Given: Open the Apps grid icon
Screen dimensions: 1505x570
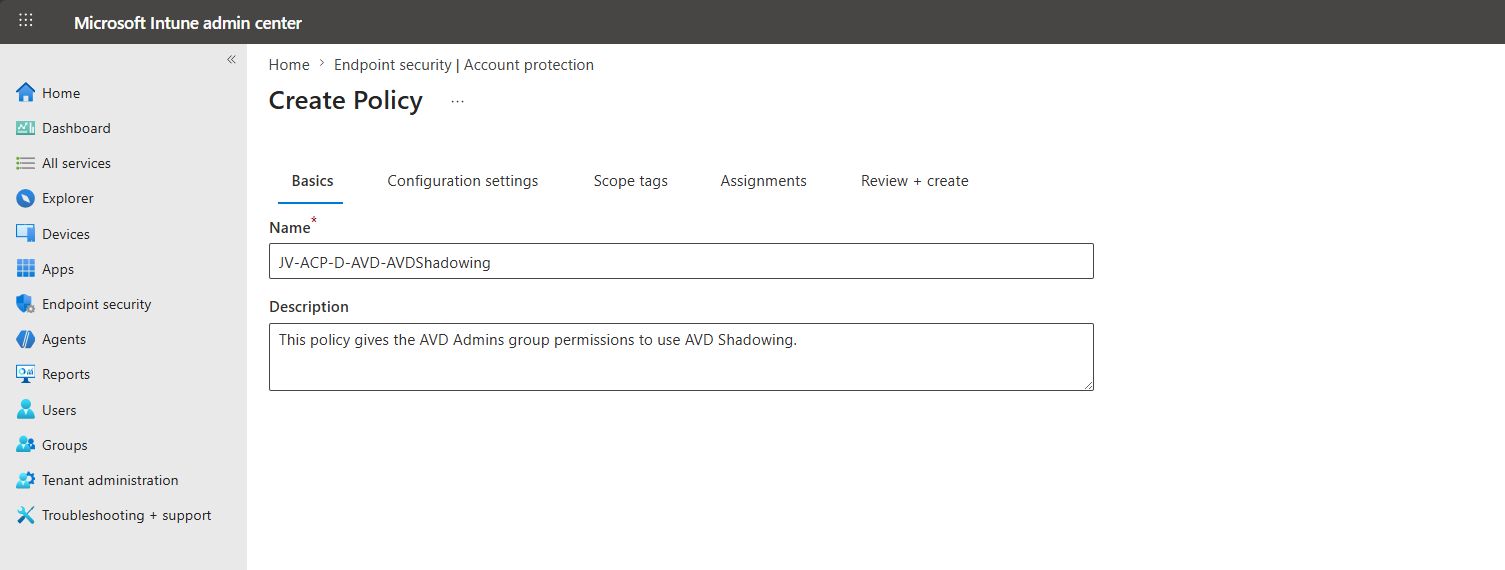Looking at the screenshot, I should point(26,269).
